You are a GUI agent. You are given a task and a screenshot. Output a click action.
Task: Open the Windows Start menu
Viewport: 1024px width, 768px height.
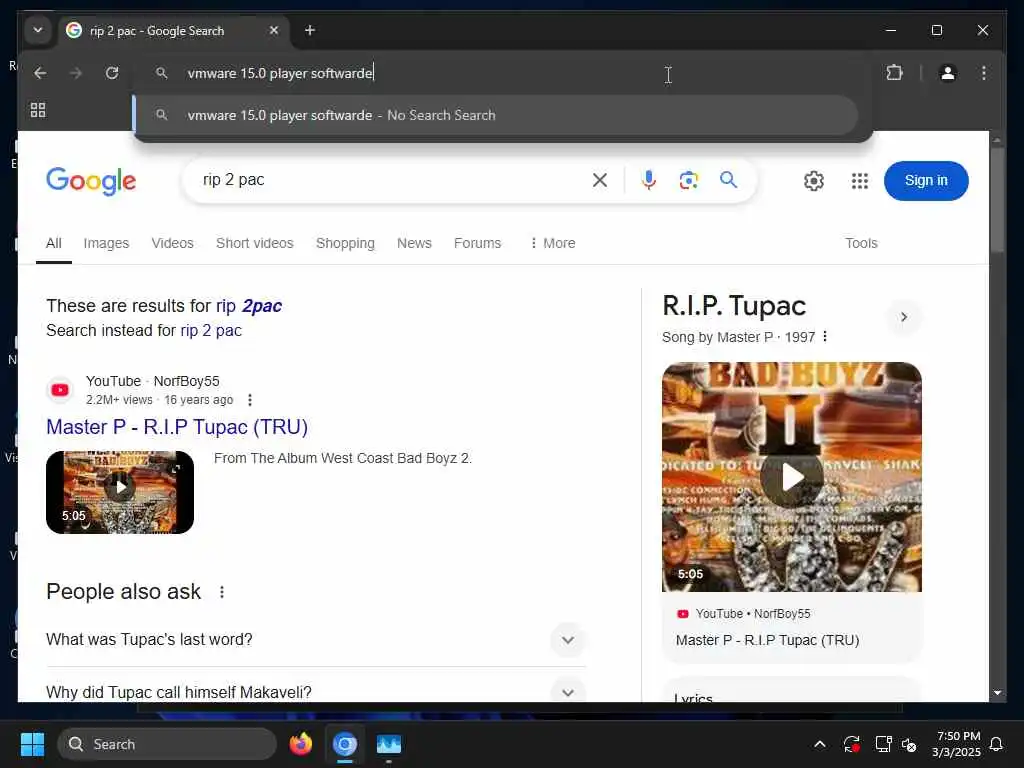[31, 744]
